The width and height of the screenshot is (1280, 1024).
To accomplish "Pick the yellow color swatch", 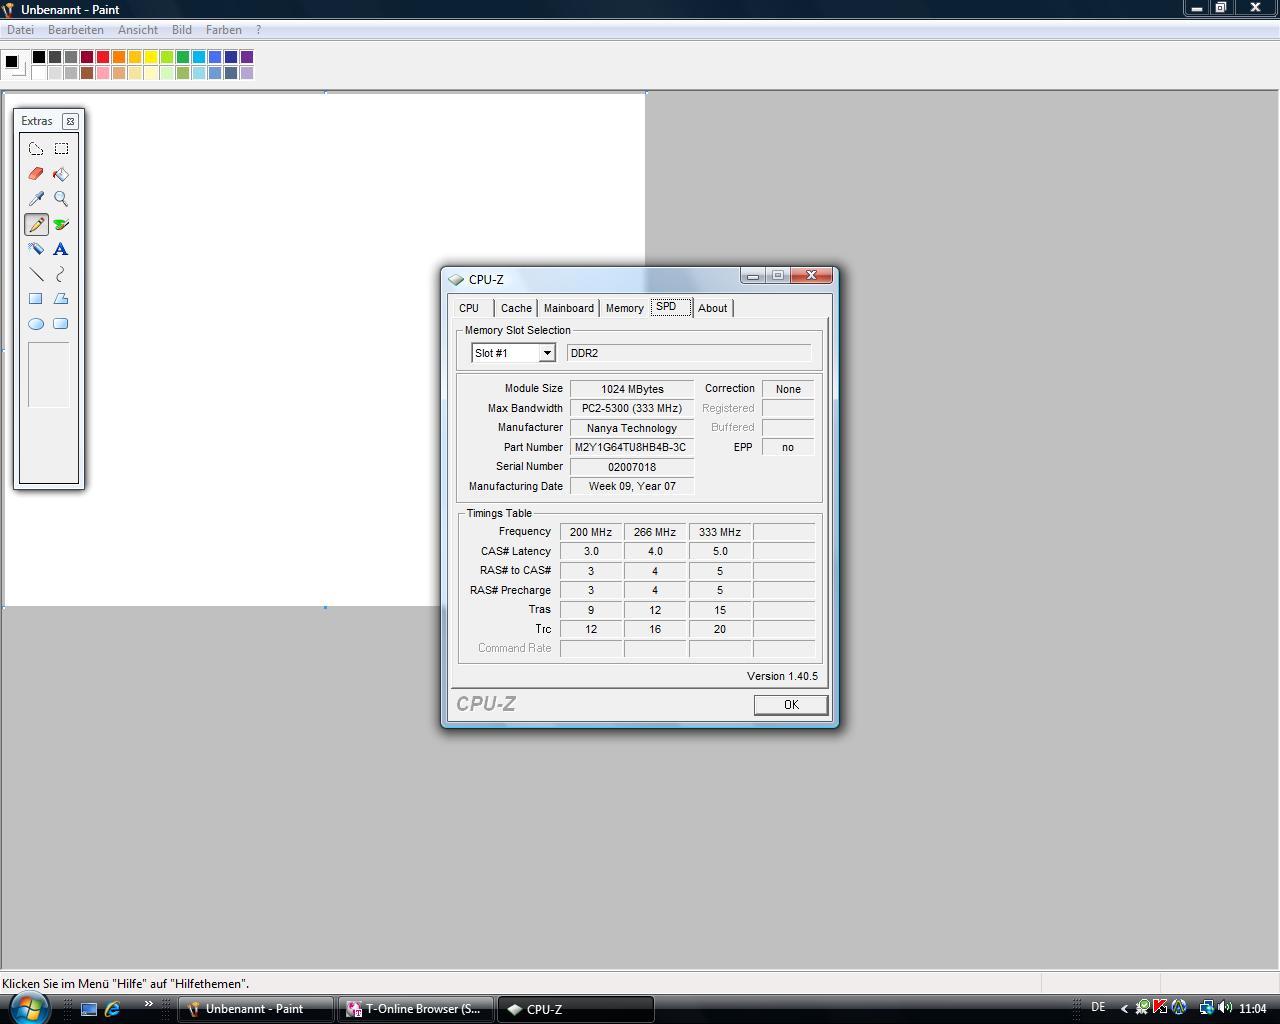I will 151,57.
